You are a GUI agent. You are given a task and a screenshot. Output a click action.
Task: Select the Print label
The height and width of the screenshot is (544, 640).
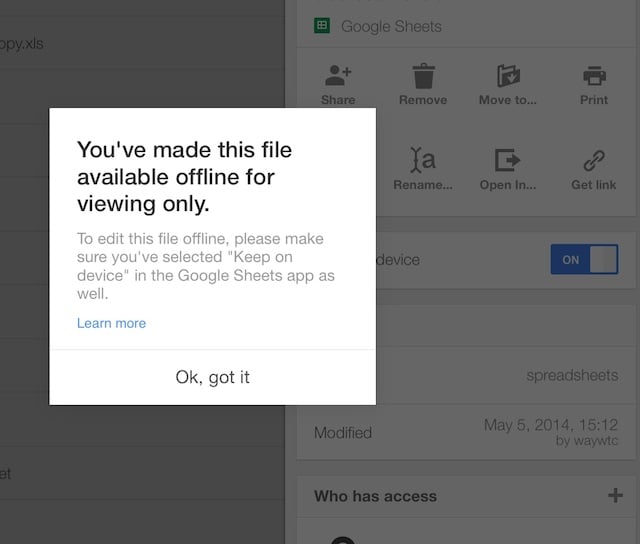pos(594,100)
